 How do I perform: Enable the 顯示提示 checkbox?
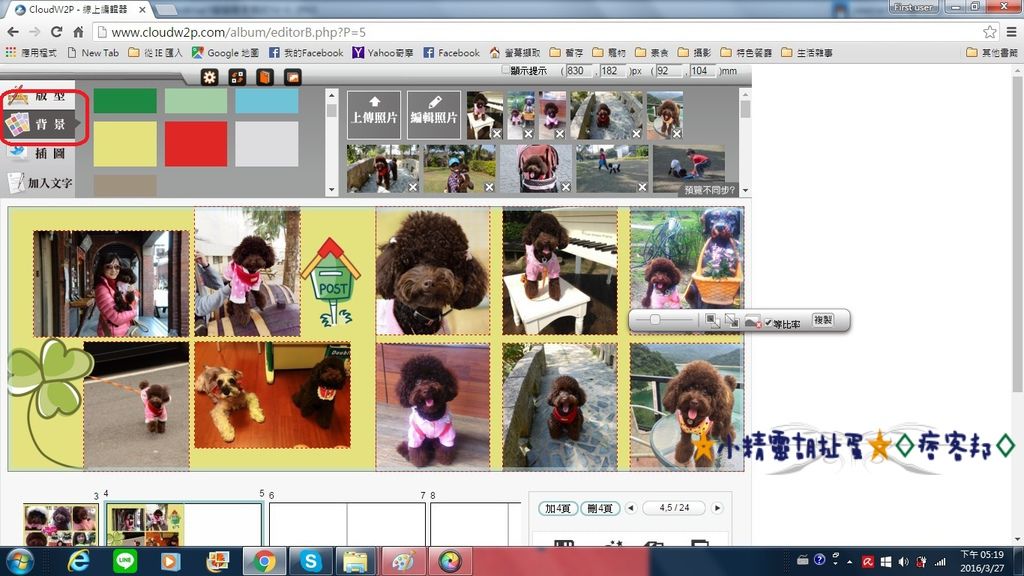coord(505,70)
